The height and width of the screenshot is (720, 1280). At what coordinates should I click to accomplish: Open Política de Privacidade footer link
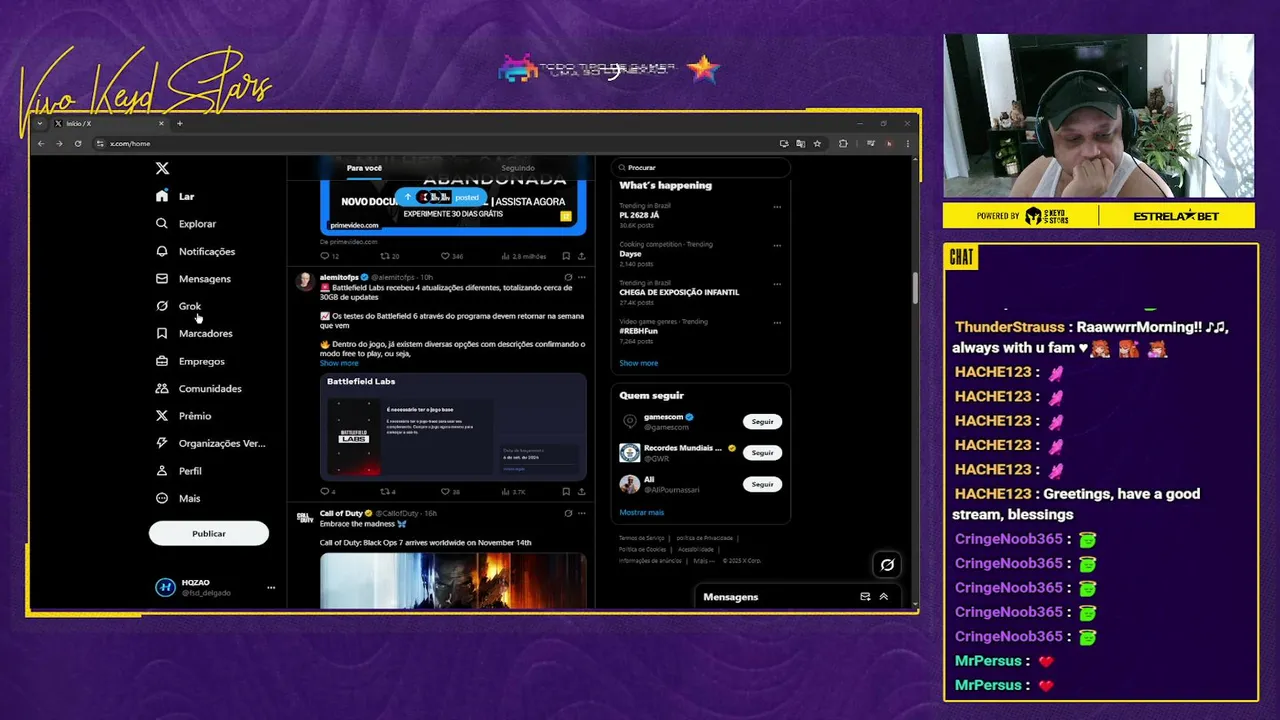[x=705, y=538]
